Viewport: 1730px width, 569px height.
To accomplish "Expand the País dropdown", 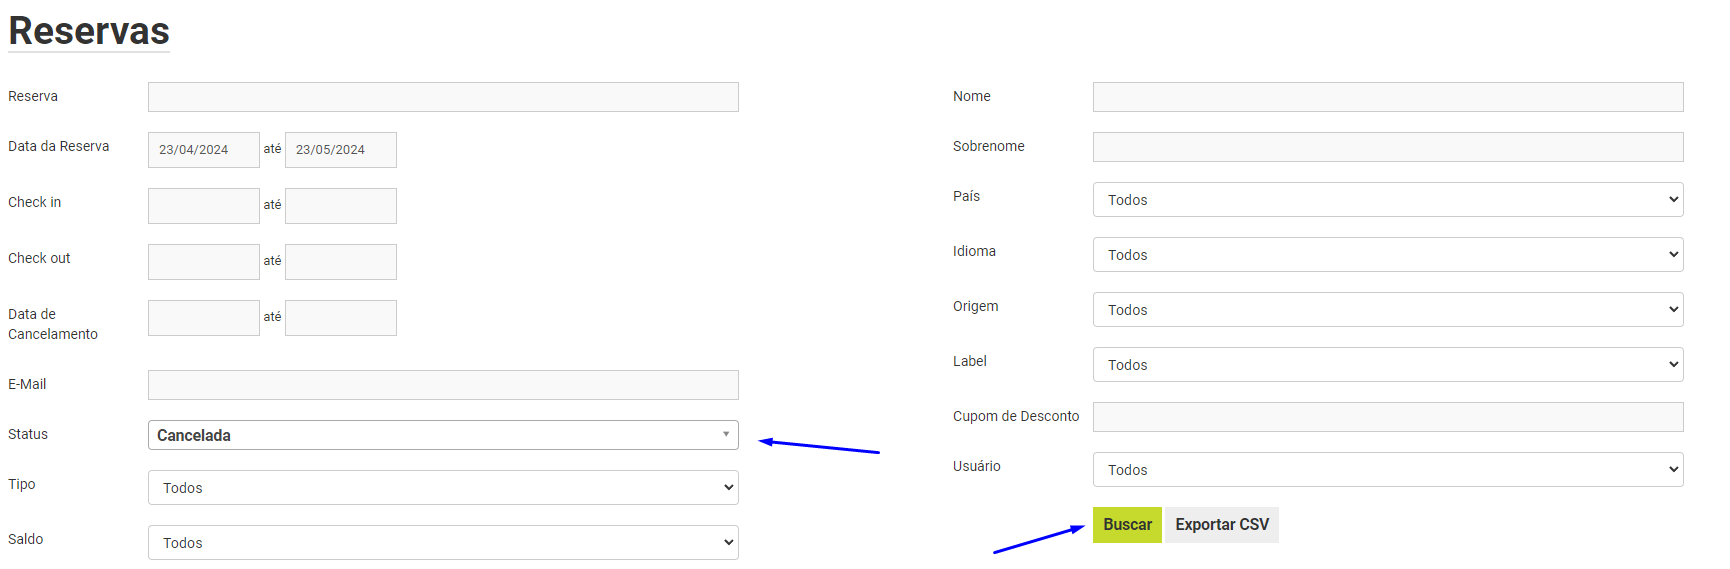I will [1388, 199].
